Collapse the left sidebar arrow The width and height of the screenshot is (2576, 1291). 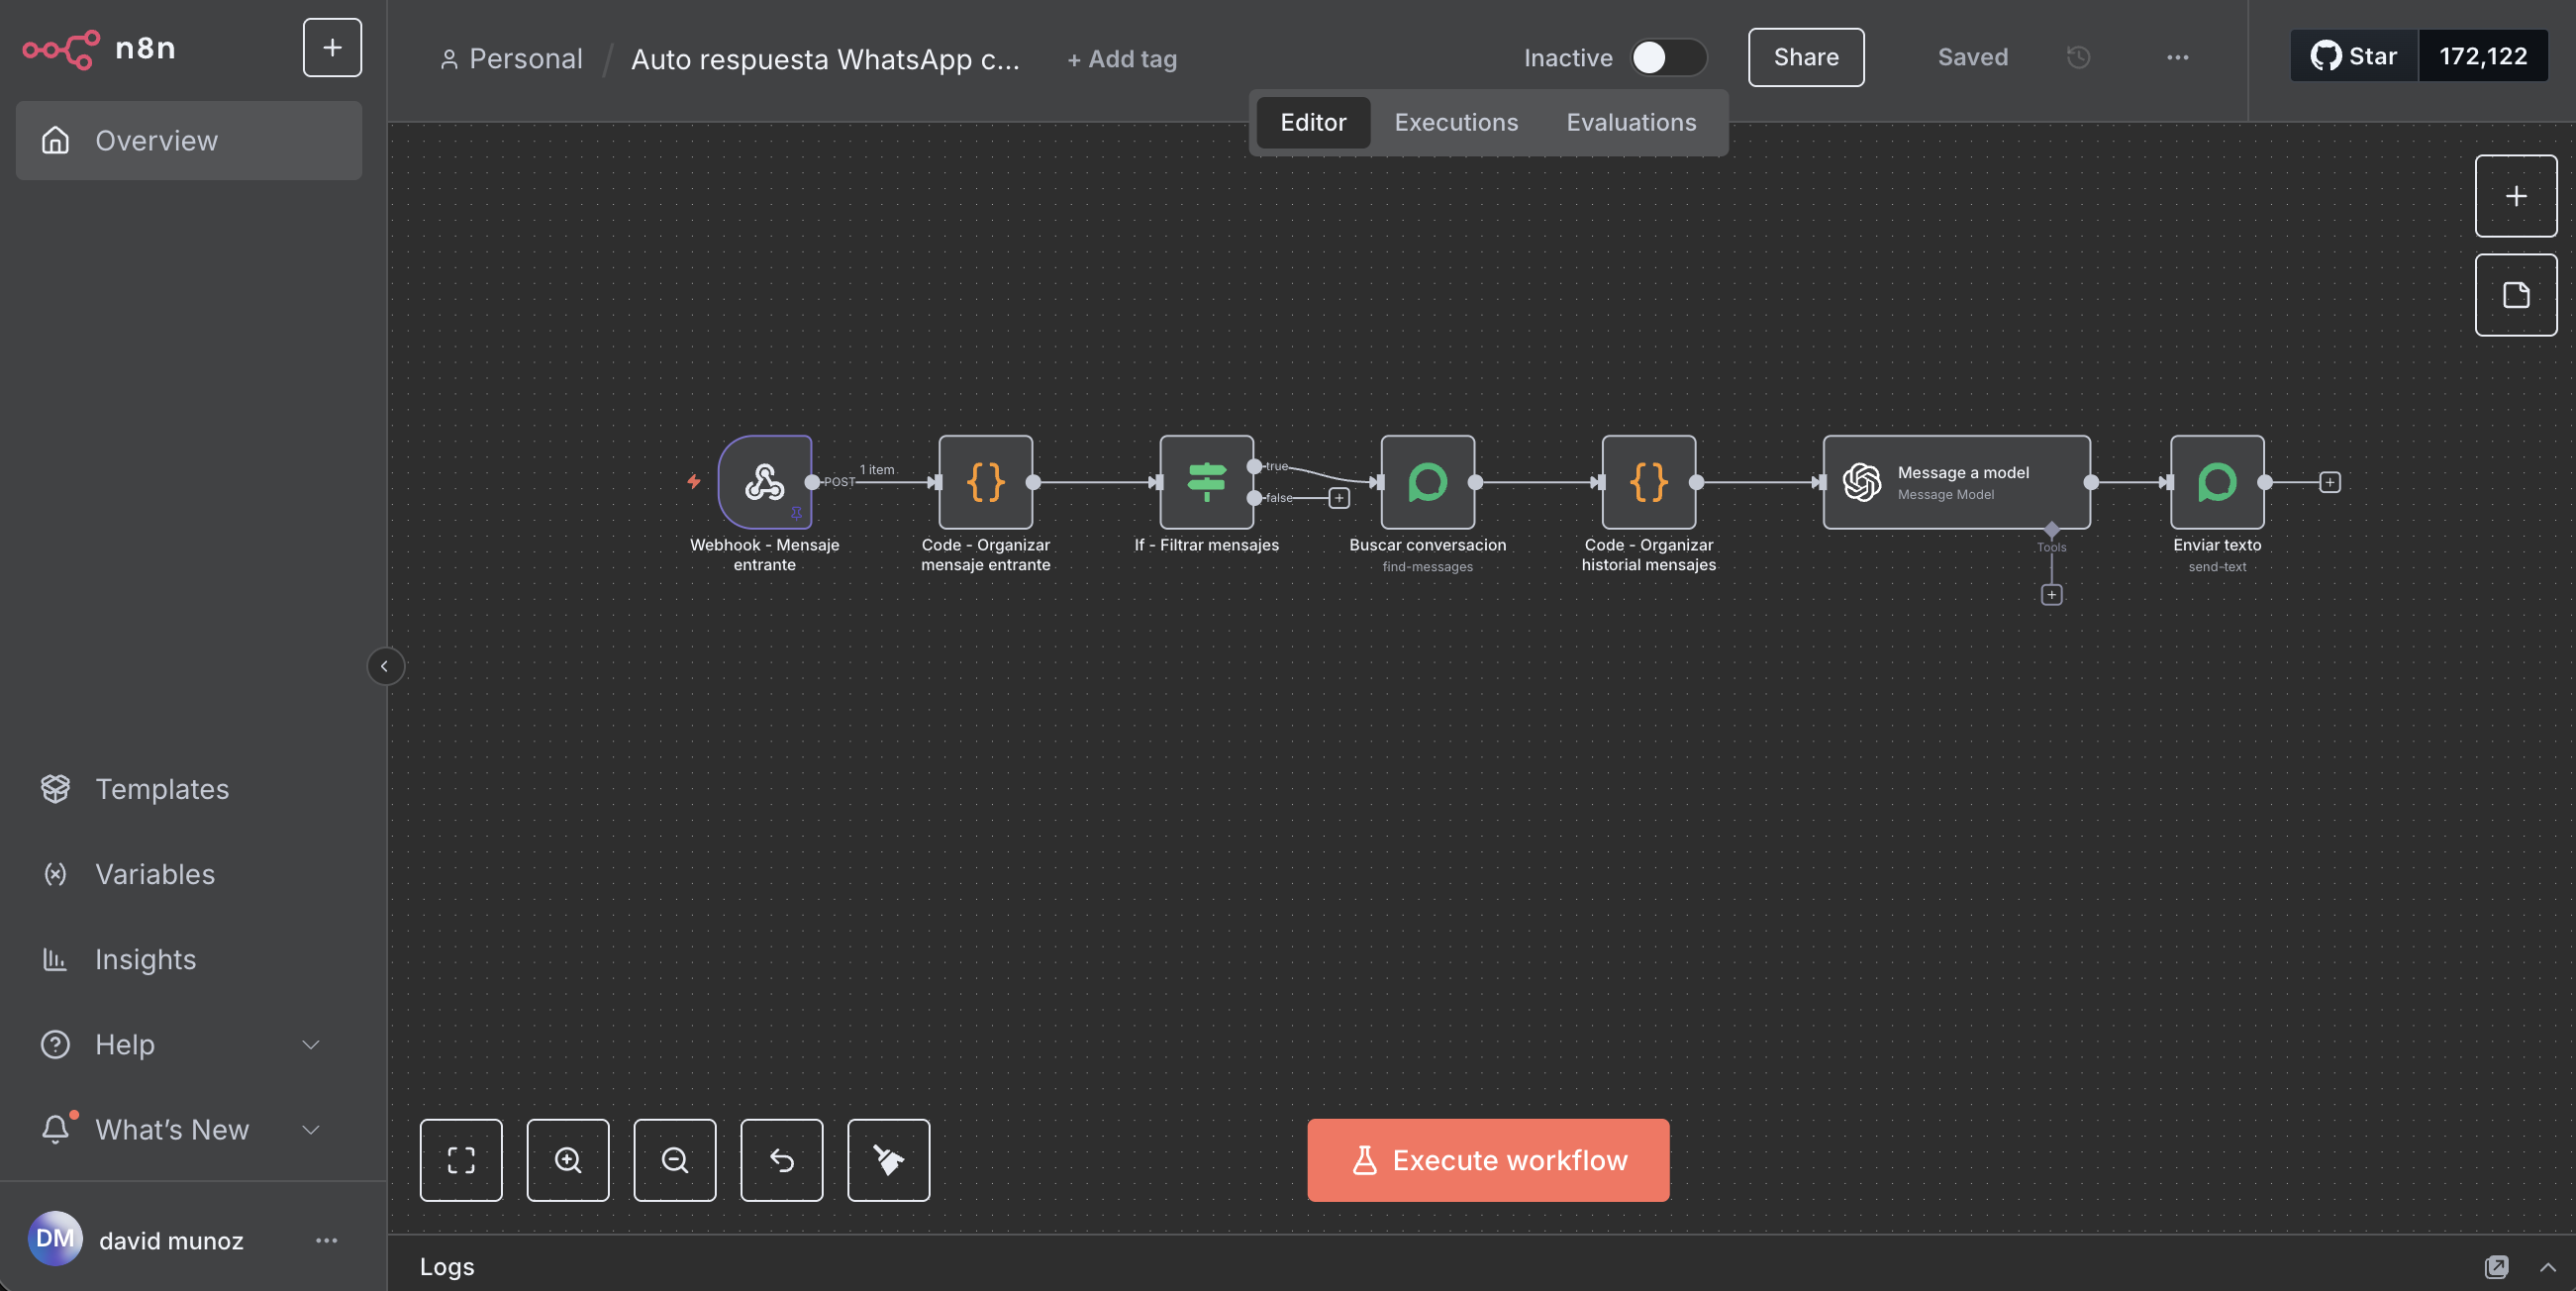click(384, 666)
